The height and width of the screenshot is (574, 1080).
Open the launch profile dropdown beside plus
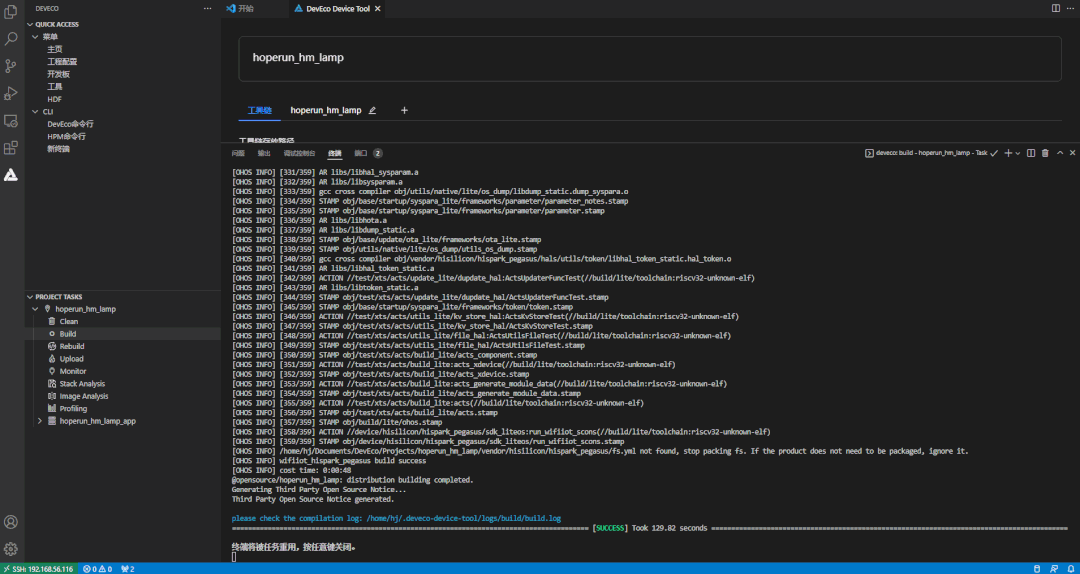point(1018,153)
